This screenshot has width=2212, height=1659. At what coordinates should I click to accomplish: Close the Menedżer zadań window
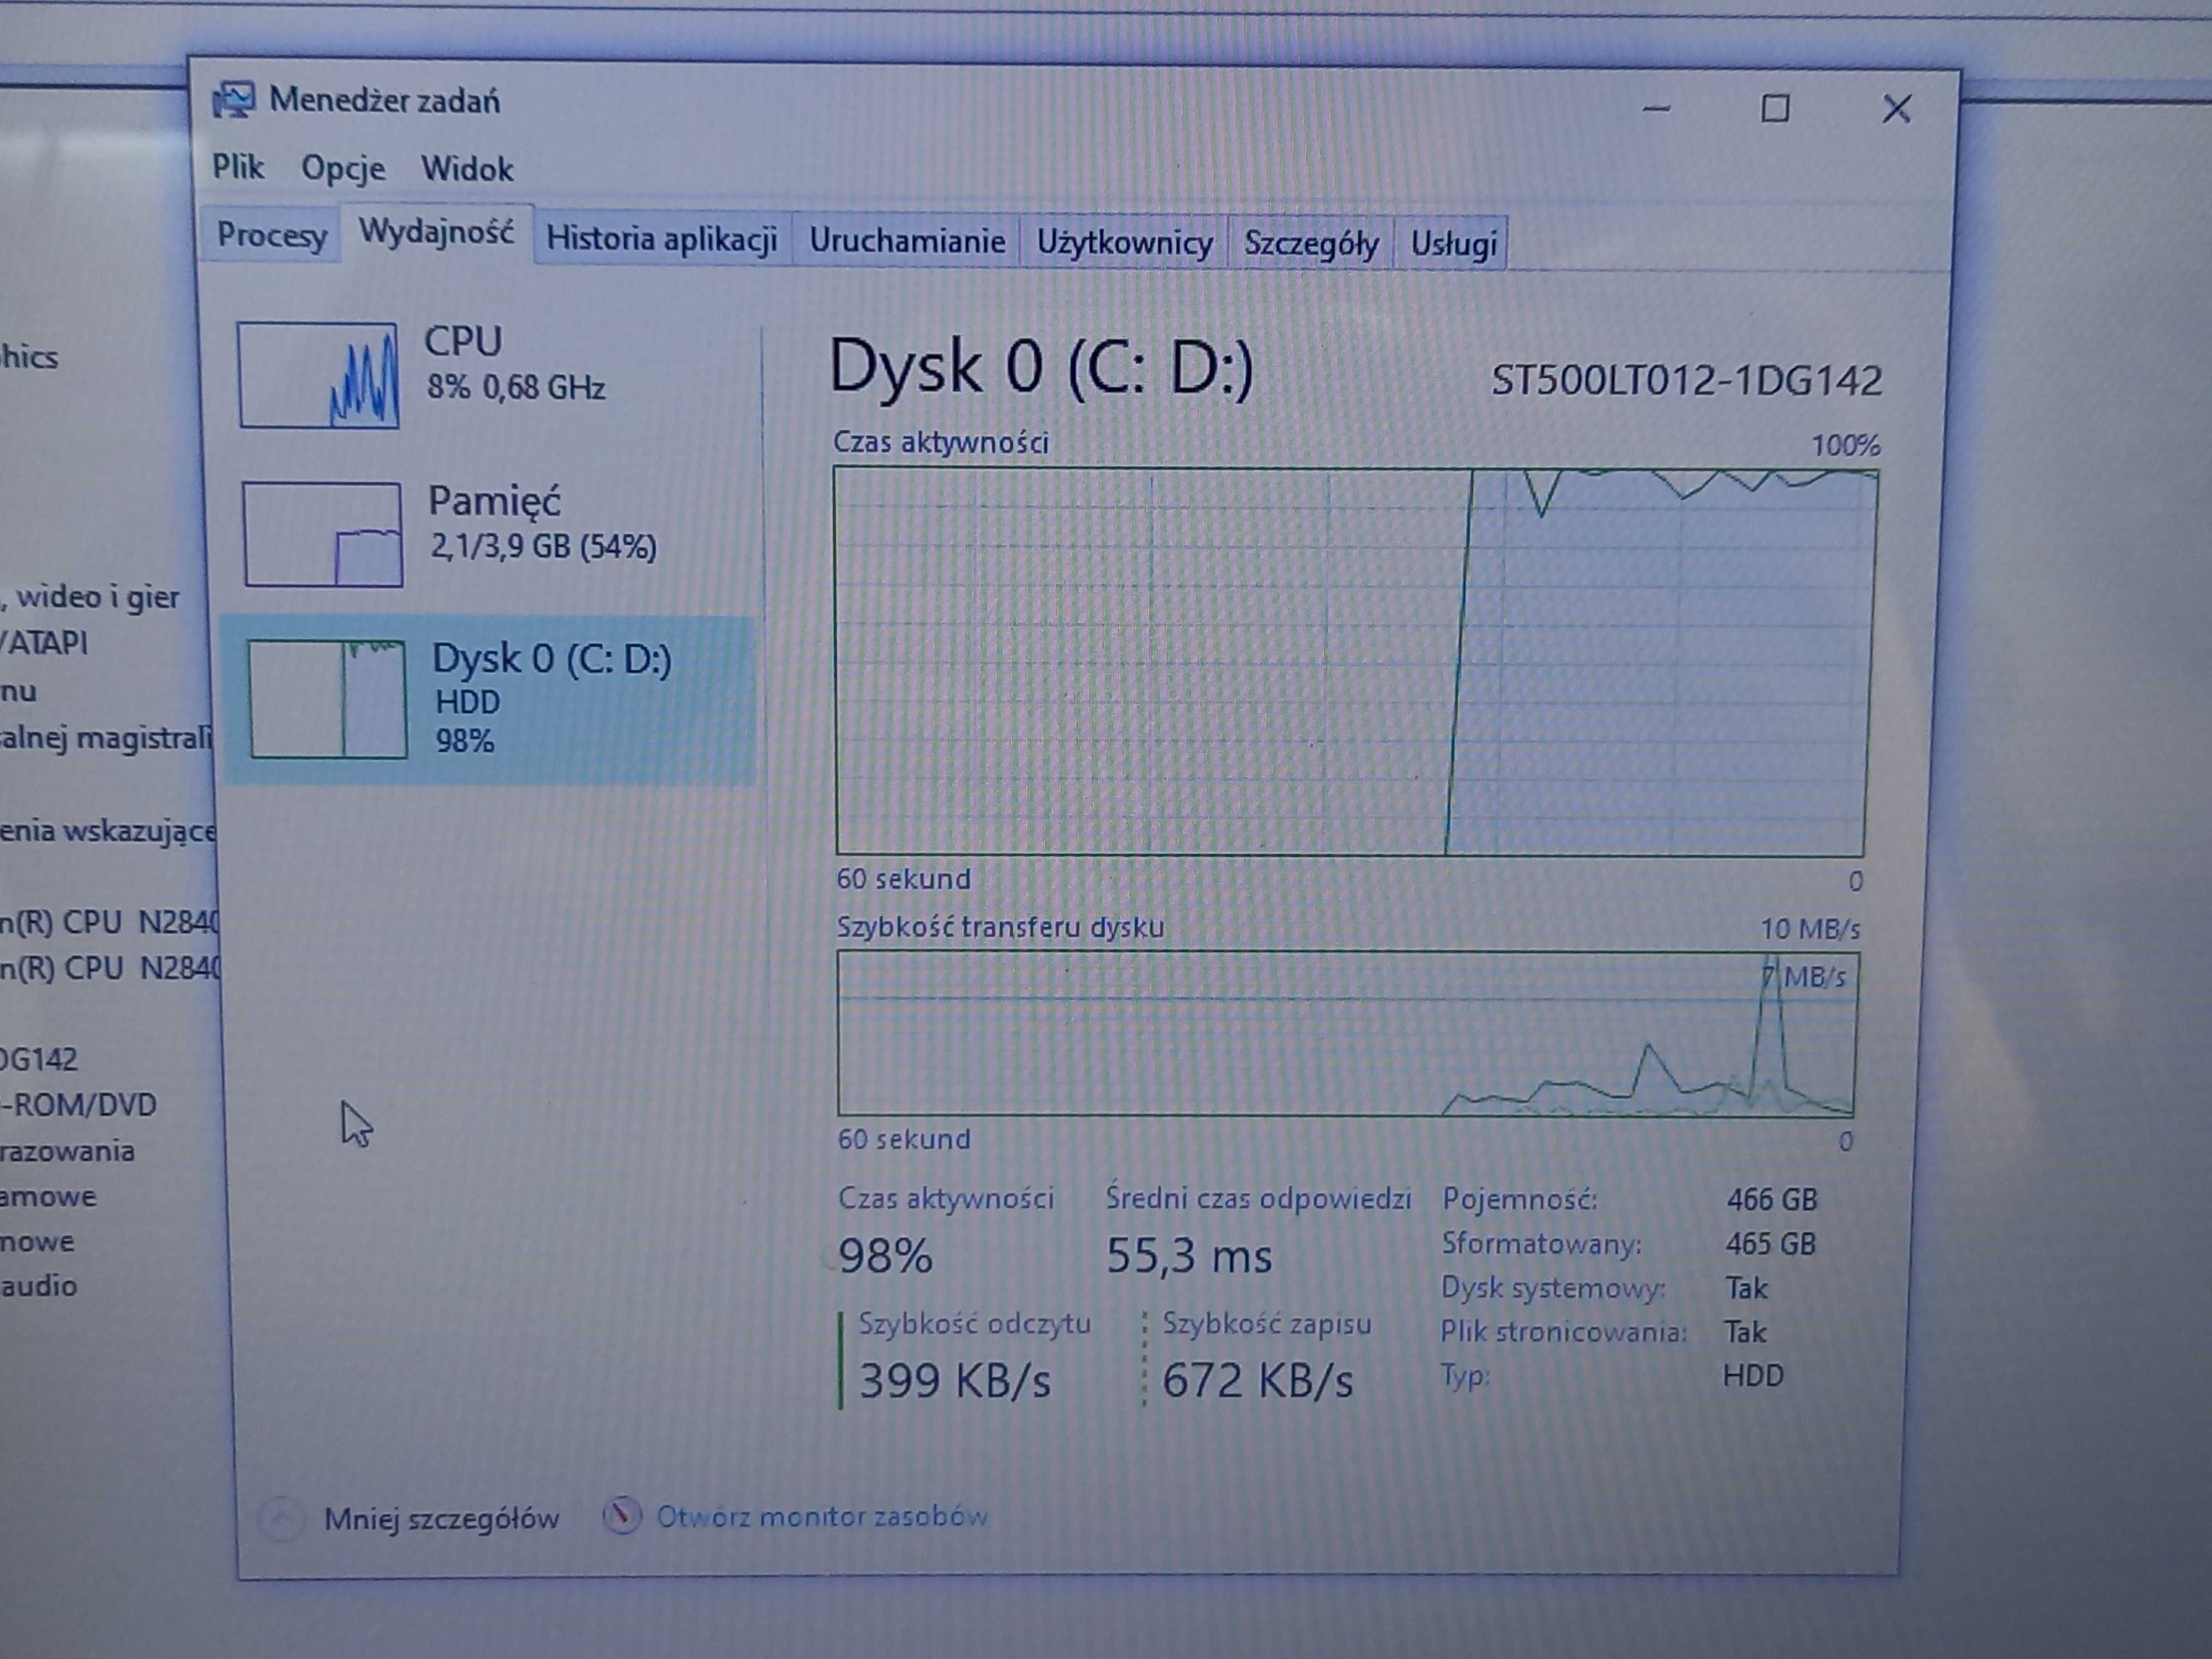pyautogui.click(x=1897, y=109)
